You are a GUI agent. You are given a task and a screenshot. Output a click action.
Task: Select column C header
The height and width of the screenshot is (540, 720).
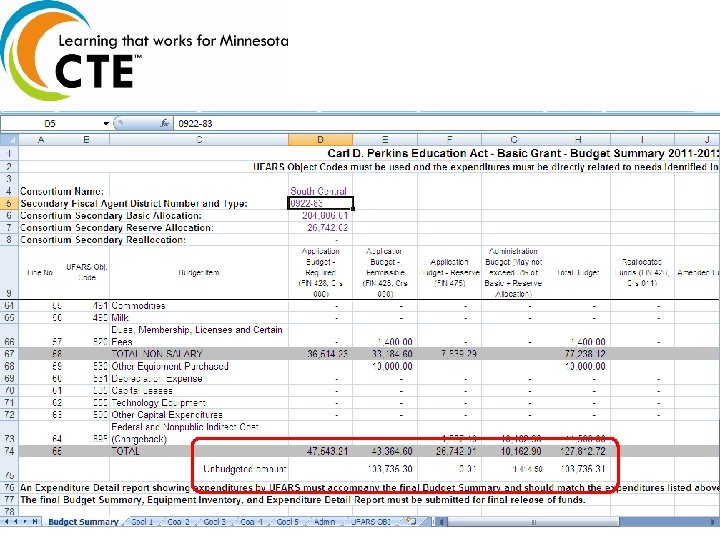199,140
